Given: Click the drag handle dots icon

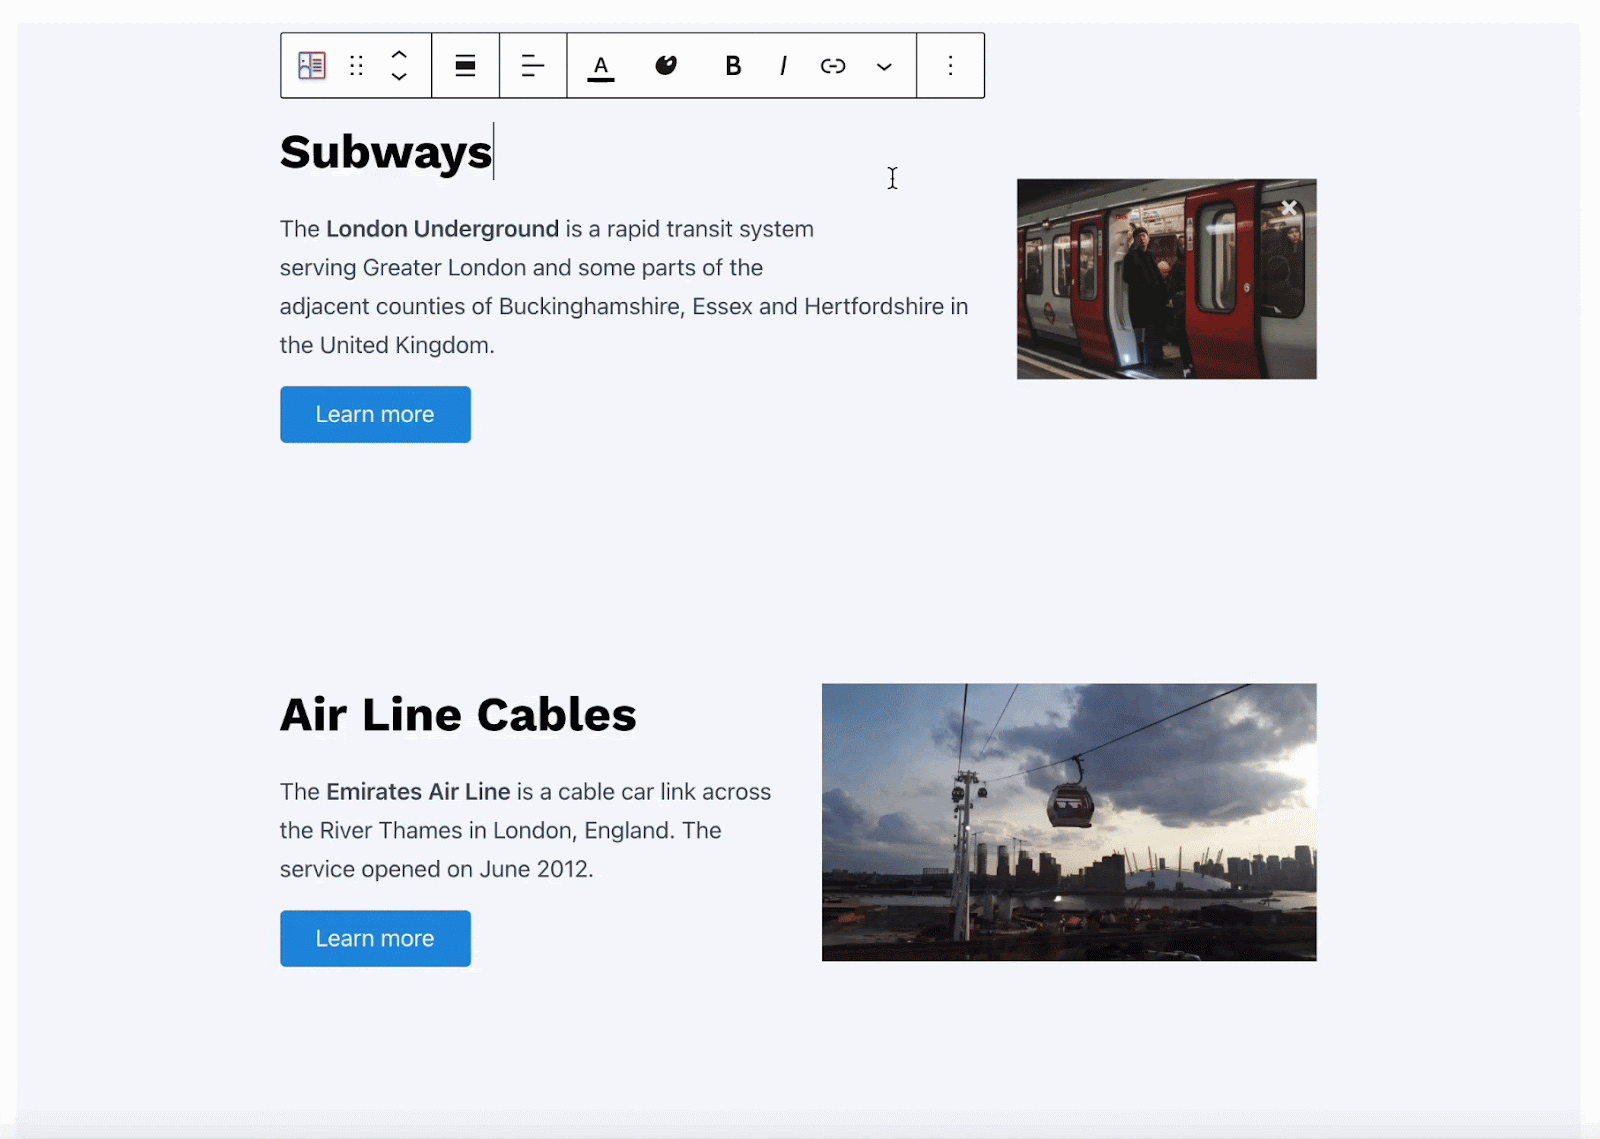Looking at the screenshot, I should point(356,66).
